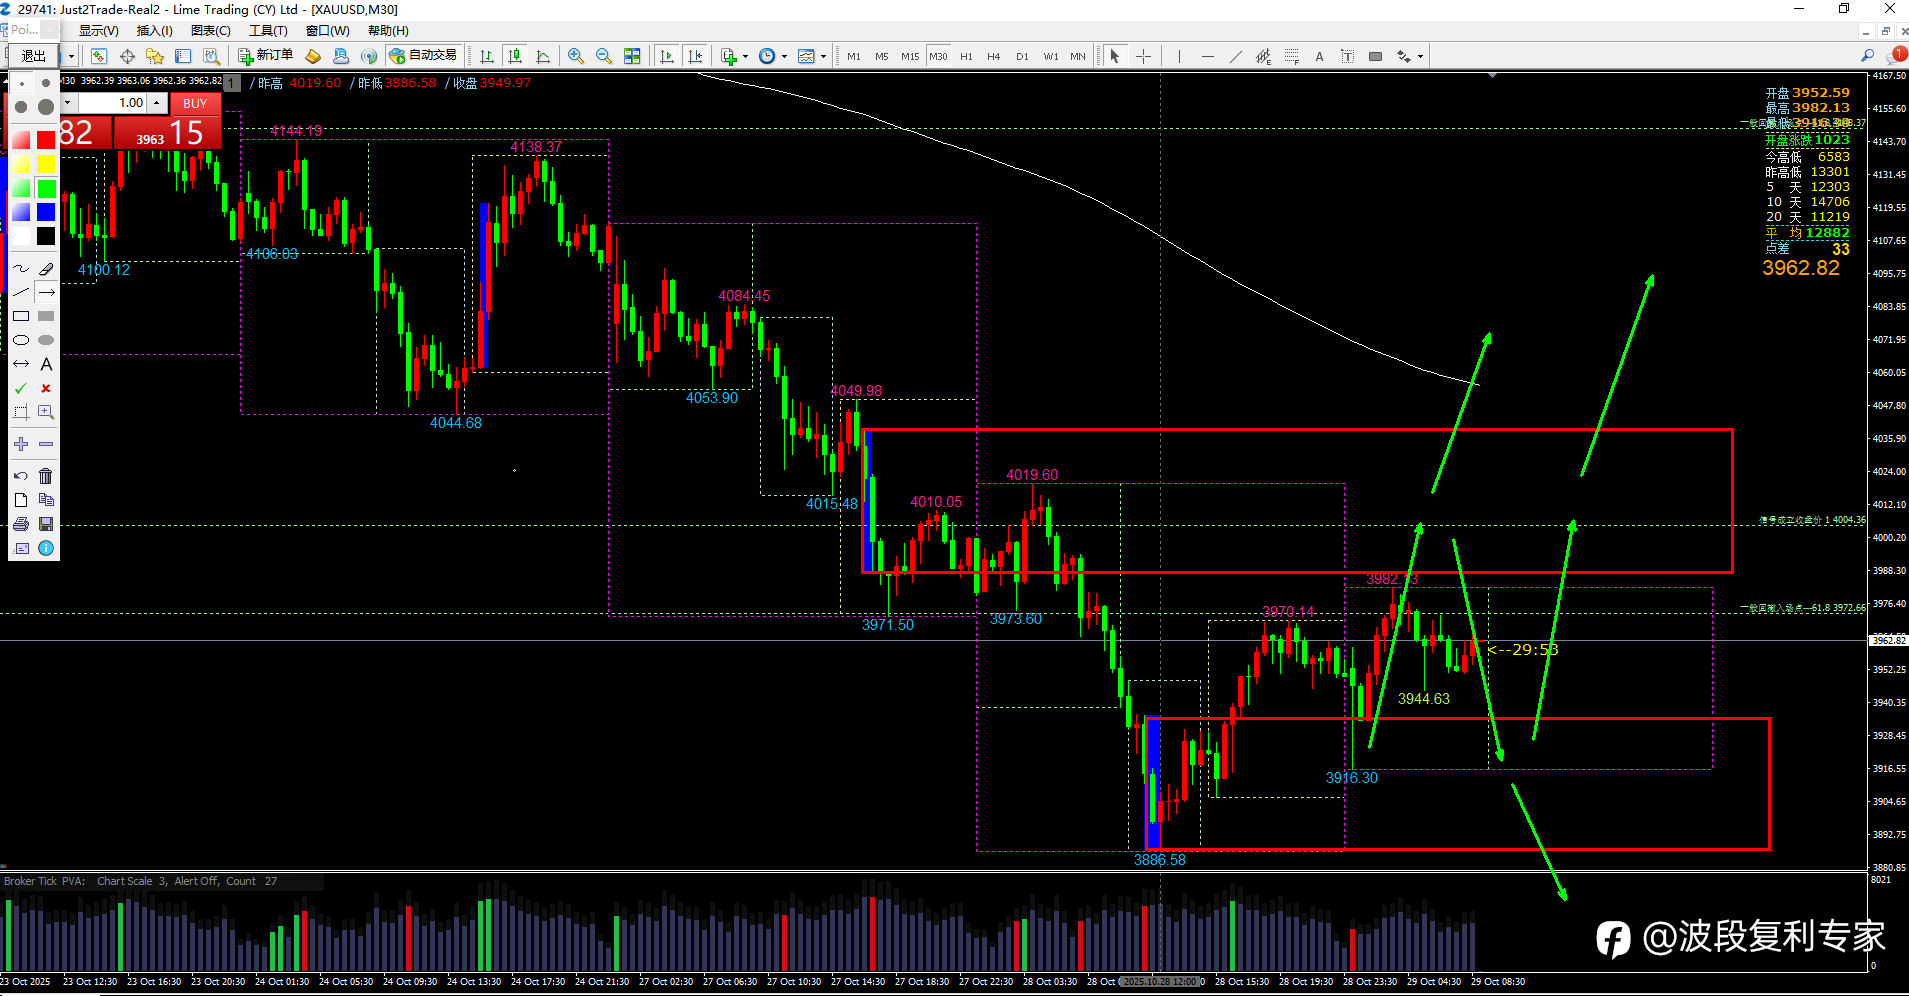Click the 退出 (exit) button
Image resolution: width=1909 pixels, height=996 pixels.
pos(33,56)
